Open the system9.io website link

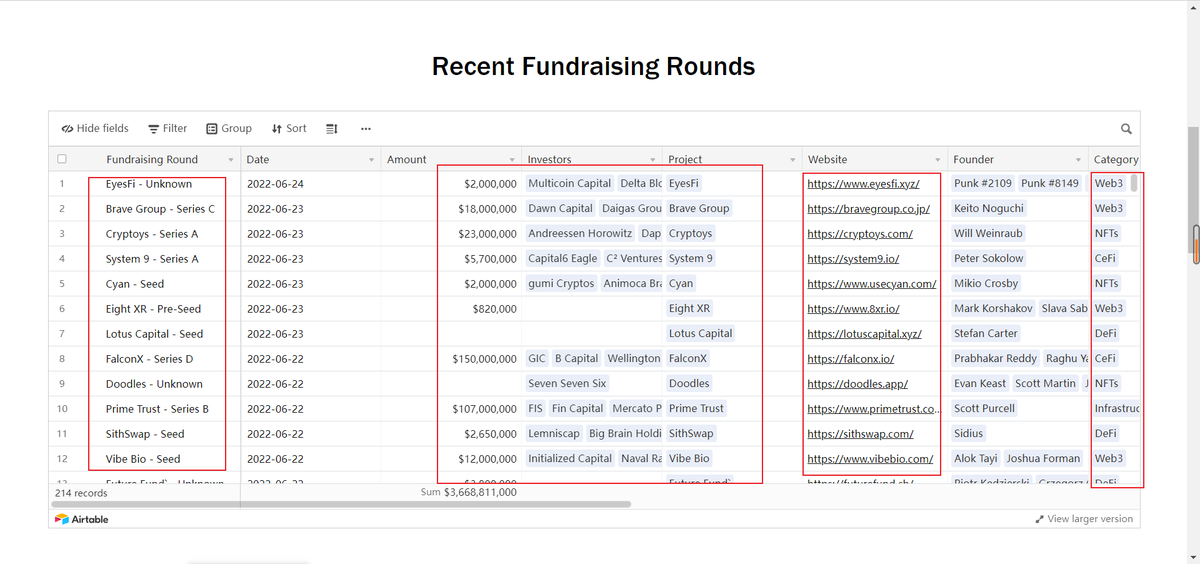coord(853,259)
